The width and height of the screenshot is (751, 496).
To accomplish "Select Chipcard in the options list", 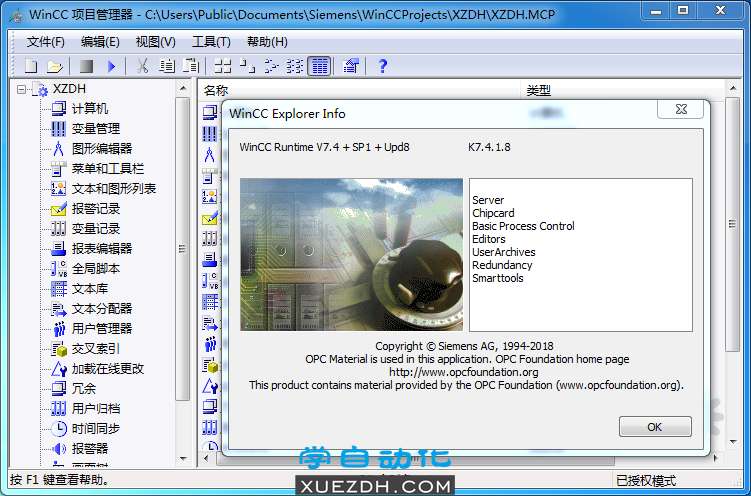I will click(493, 213).
